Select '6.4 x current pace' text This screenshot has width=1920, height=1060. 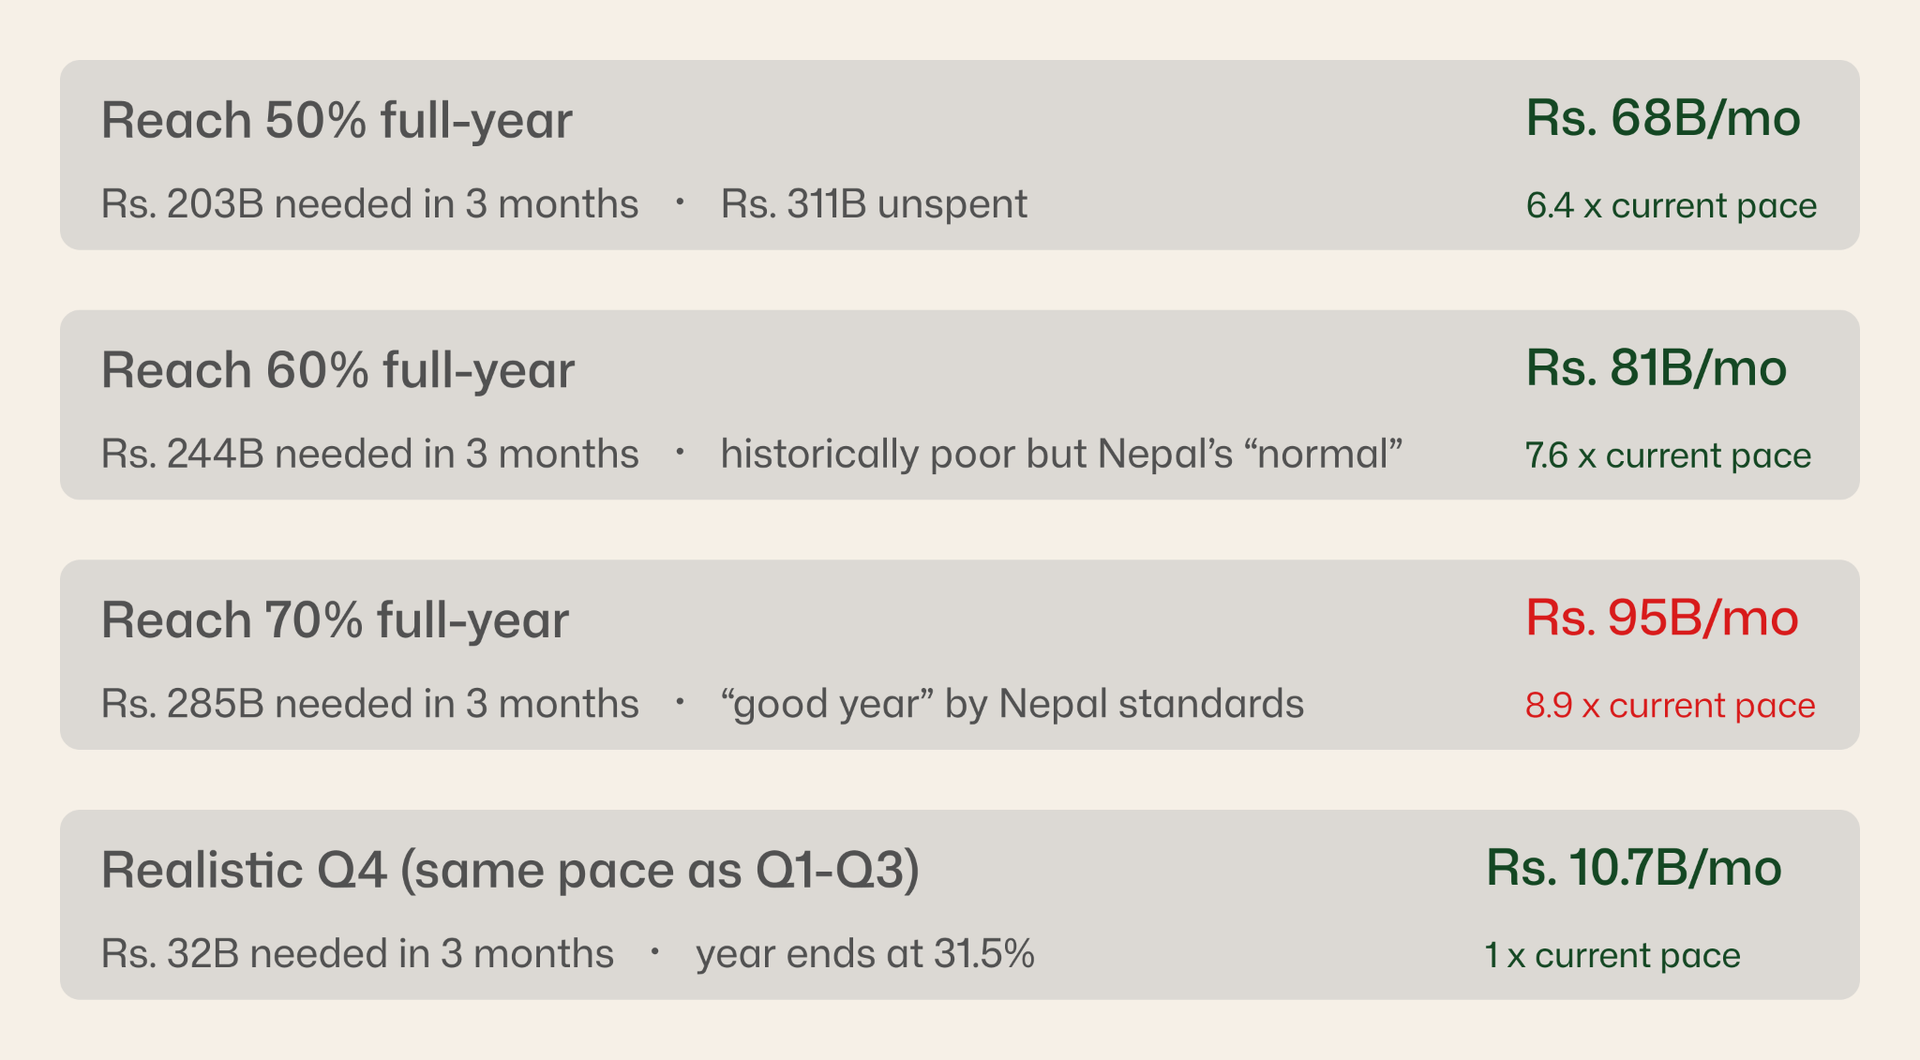(x=1670, y=206)
